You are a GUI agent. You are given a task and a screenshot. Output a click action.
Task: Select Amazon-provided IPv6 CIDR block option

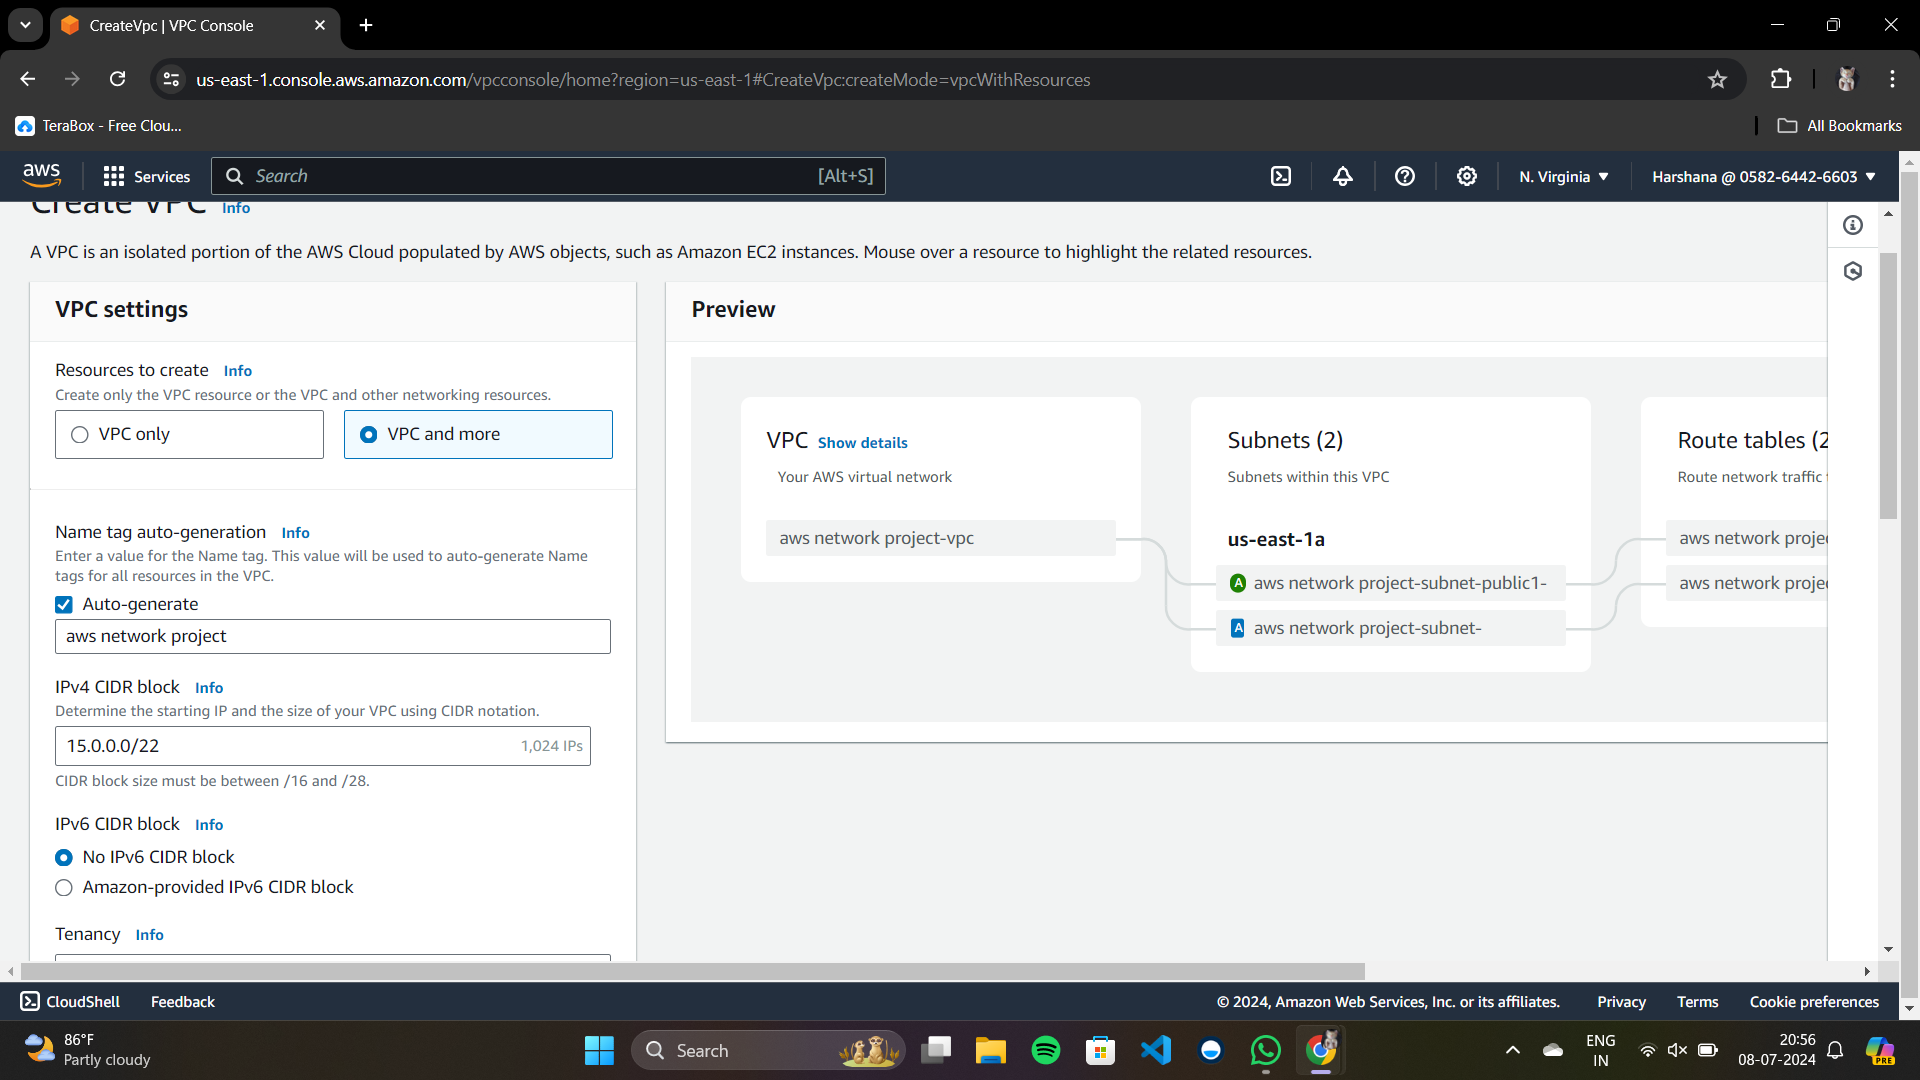click(64, 887)
